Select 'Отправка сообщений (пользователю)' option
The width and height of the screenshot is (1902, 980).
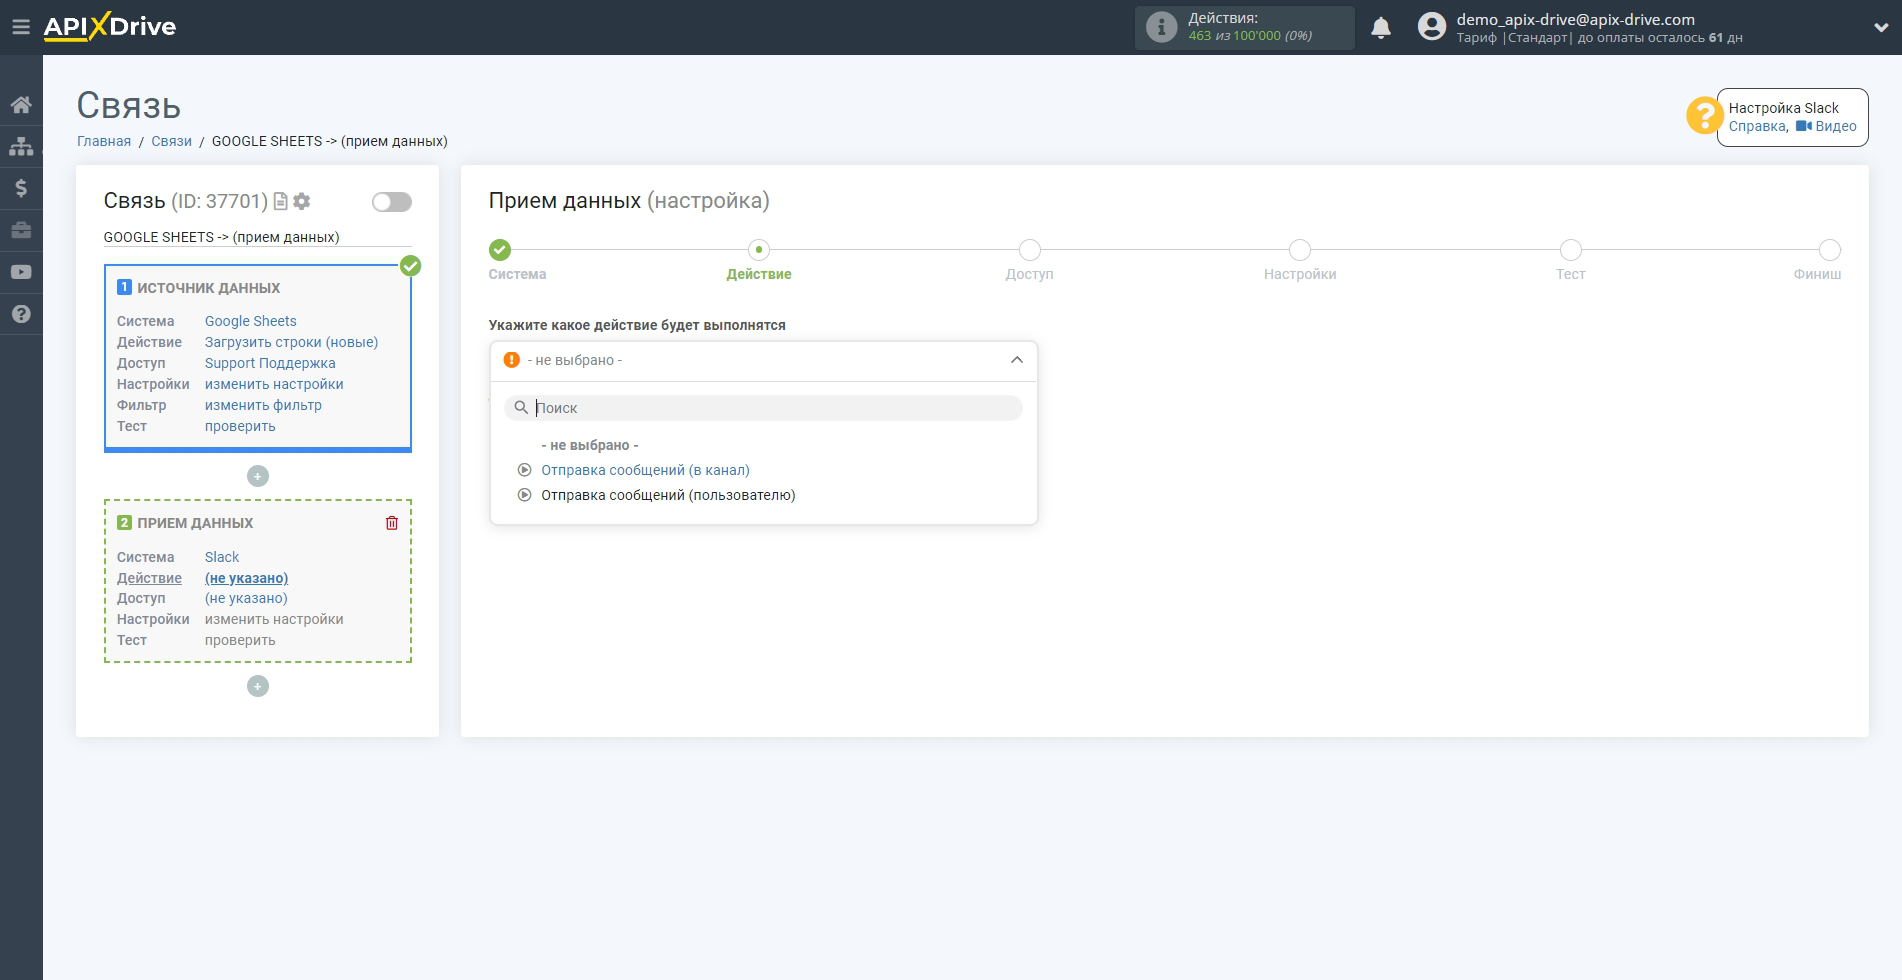coord(668,495)
